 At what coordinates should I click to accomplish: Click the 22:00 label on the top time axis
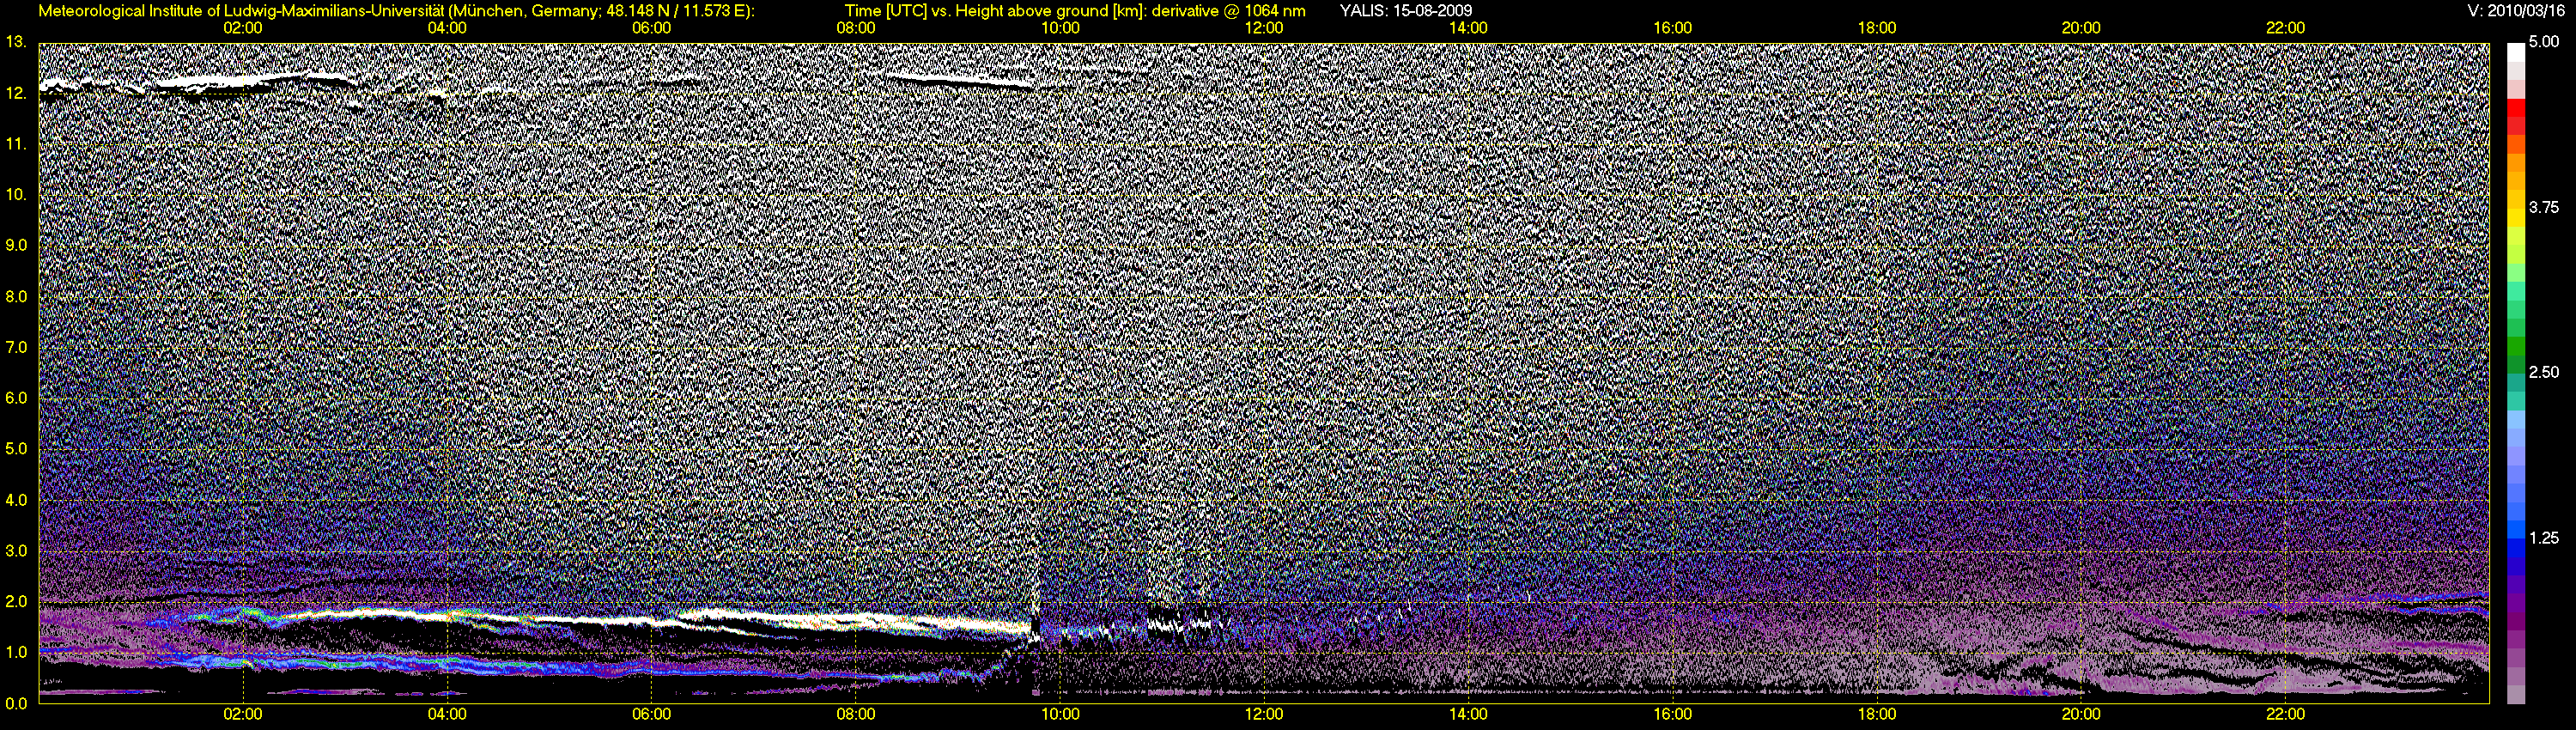pyautogui.click(x=2286, y=28)
